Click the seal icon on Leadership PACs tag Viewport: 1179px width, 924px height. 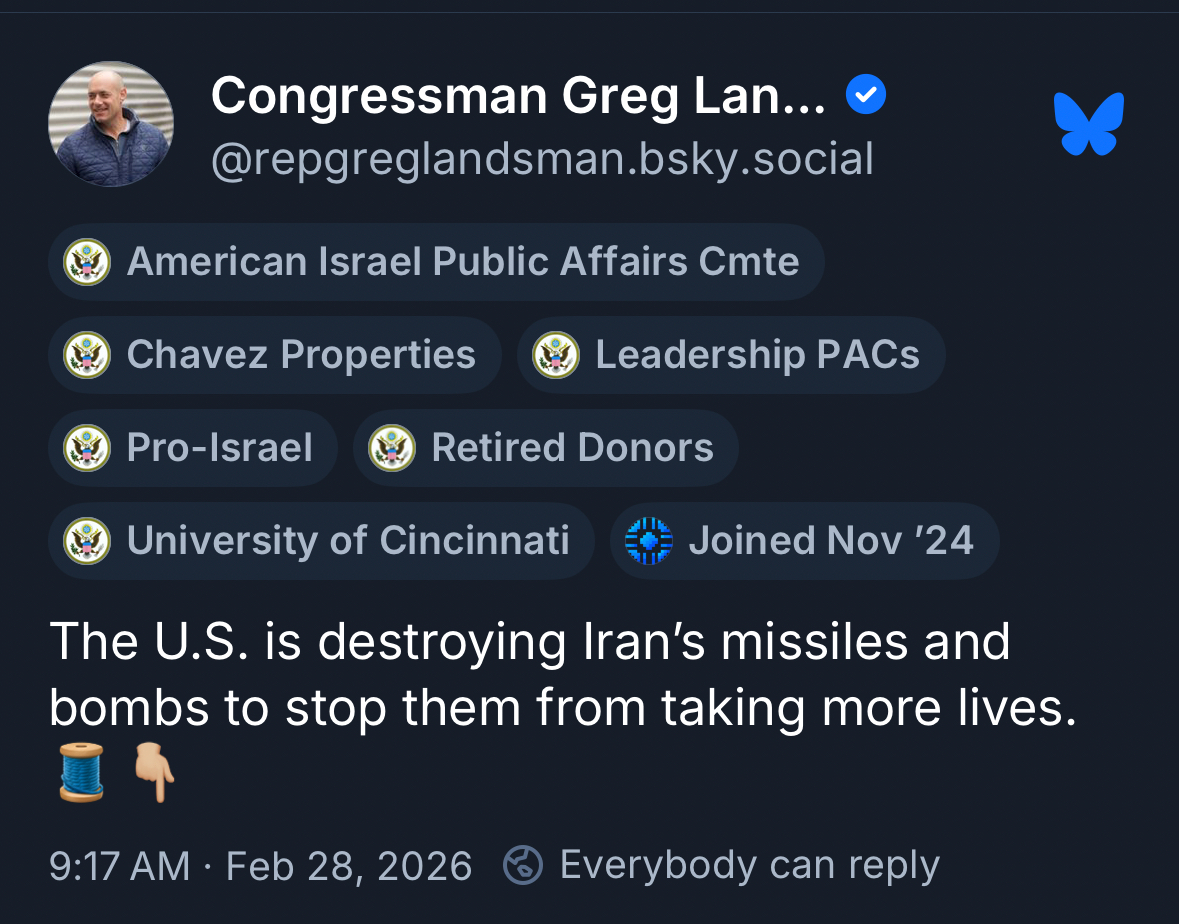[x=556, y=355]
